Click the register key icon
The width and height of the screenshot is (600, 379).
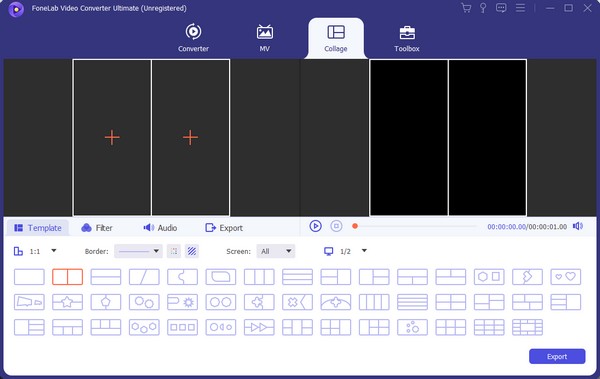coord(483,8)
